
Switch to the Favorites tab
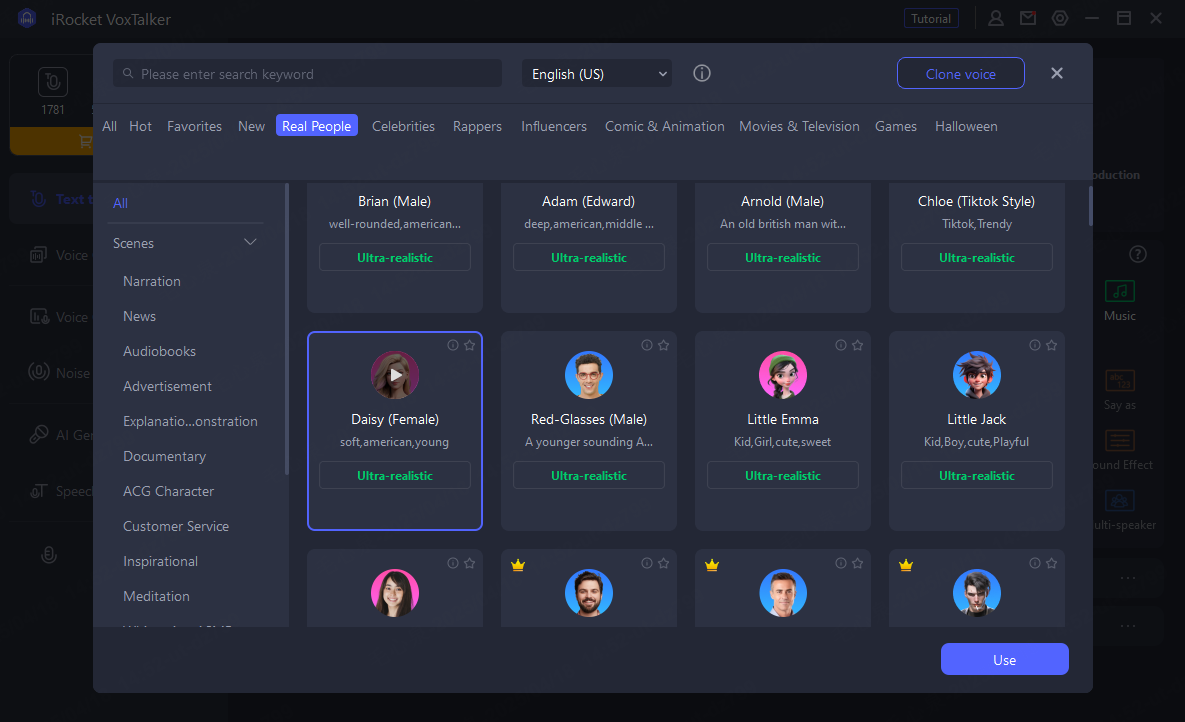pyautogui.click(x=194, y=126)
